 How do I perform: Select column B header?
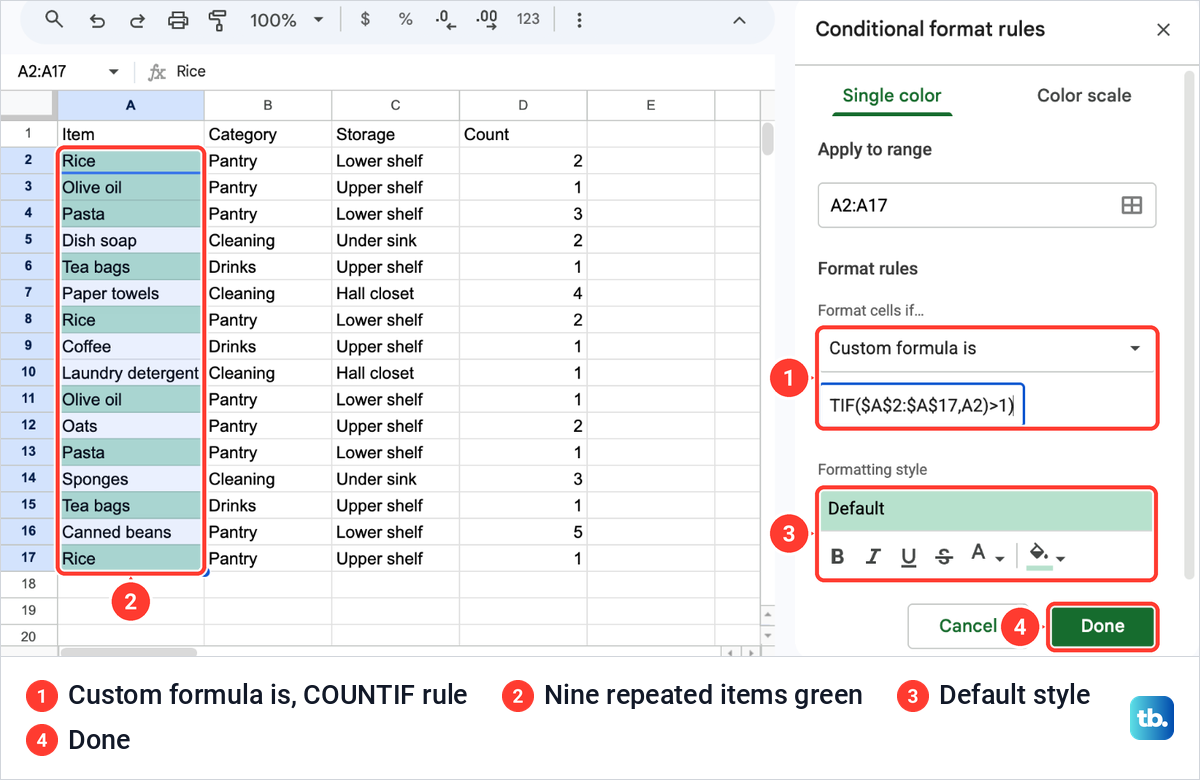pos(268,105)
